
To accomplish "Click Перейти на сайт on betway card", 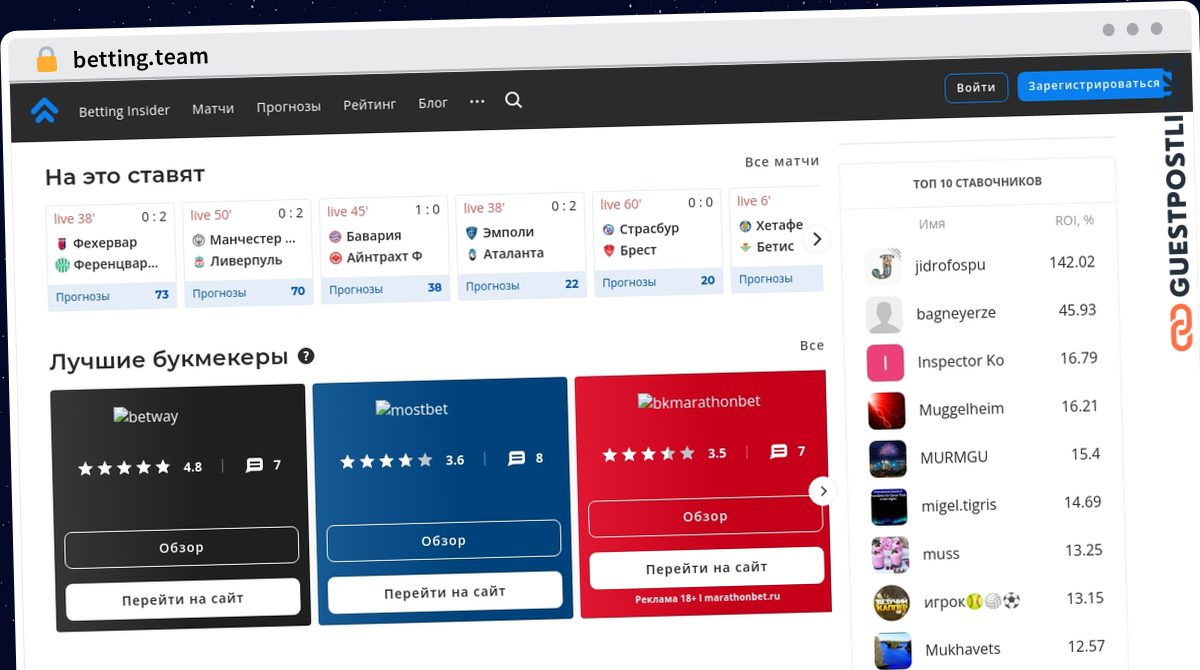I will pyautogui.click(x=183, y=599).
